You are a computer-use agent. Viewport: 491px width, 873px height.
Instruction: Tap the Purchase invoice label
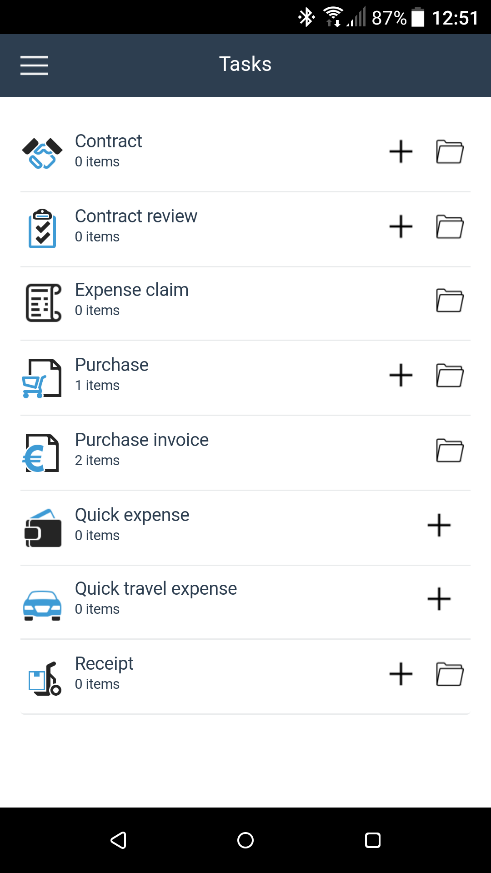pyautogui.click(x=142, y=440)
